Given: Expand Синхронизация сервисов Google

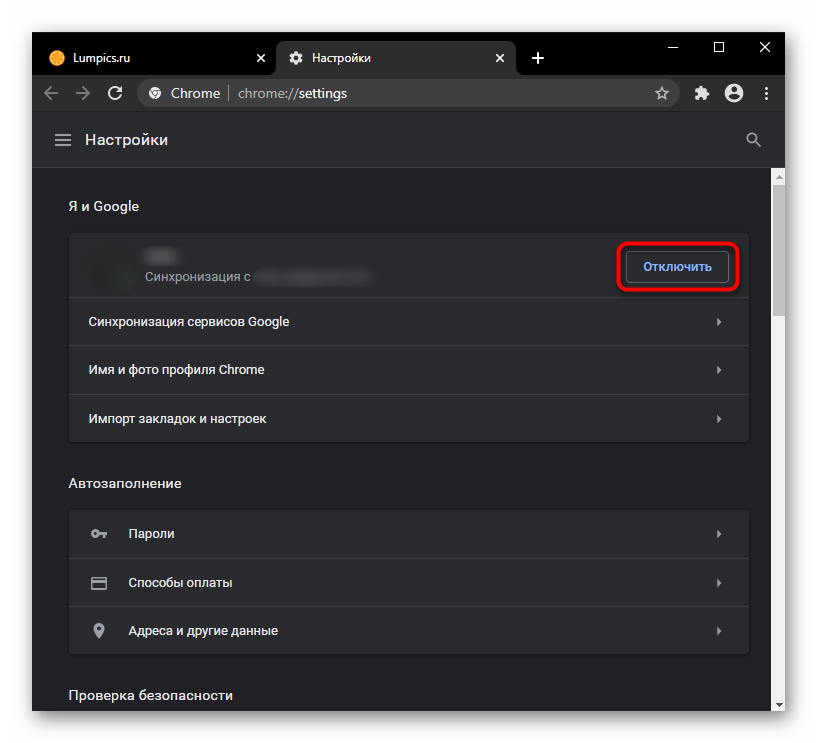Looking at the screenshot, I should pyautogui.click(x=408, y=322).
